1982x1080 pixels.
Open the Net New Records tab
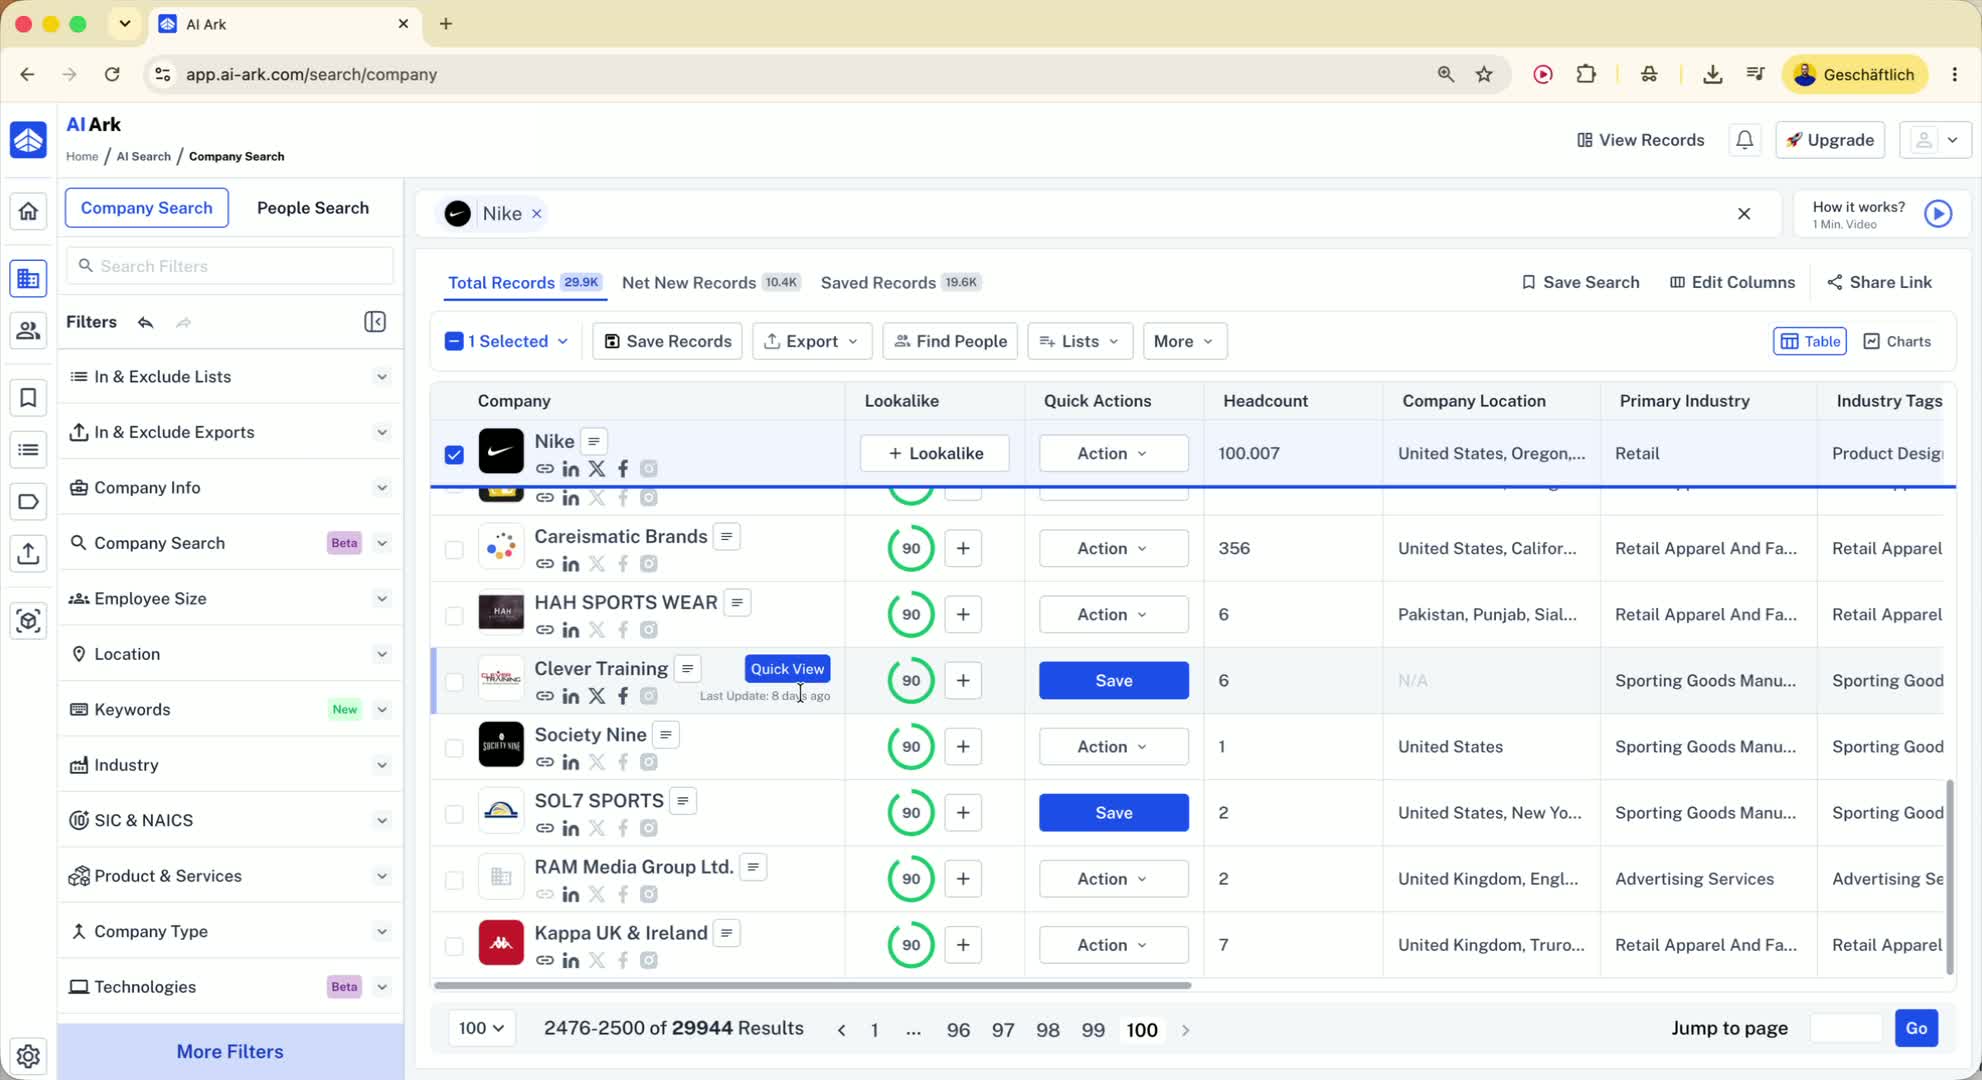pyautogui.click(x=711, y=283)
